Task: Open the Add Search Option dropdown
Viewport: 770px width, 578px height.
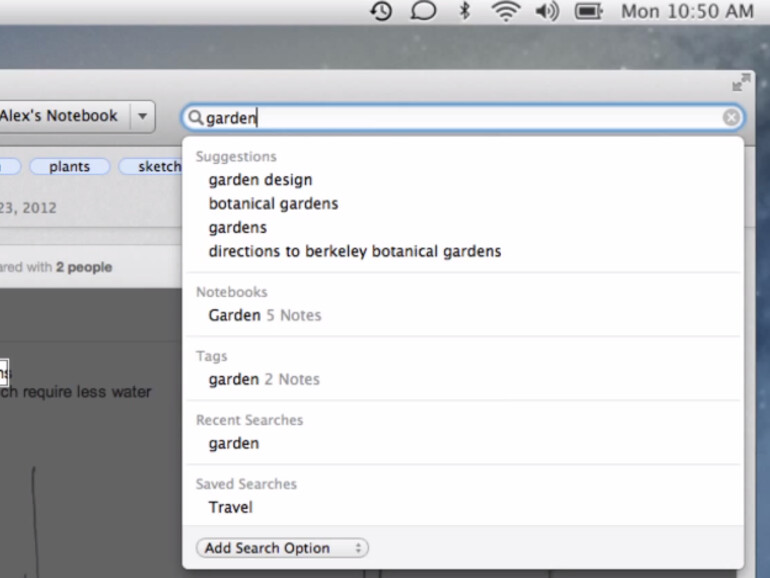Action: click(282, 548)
